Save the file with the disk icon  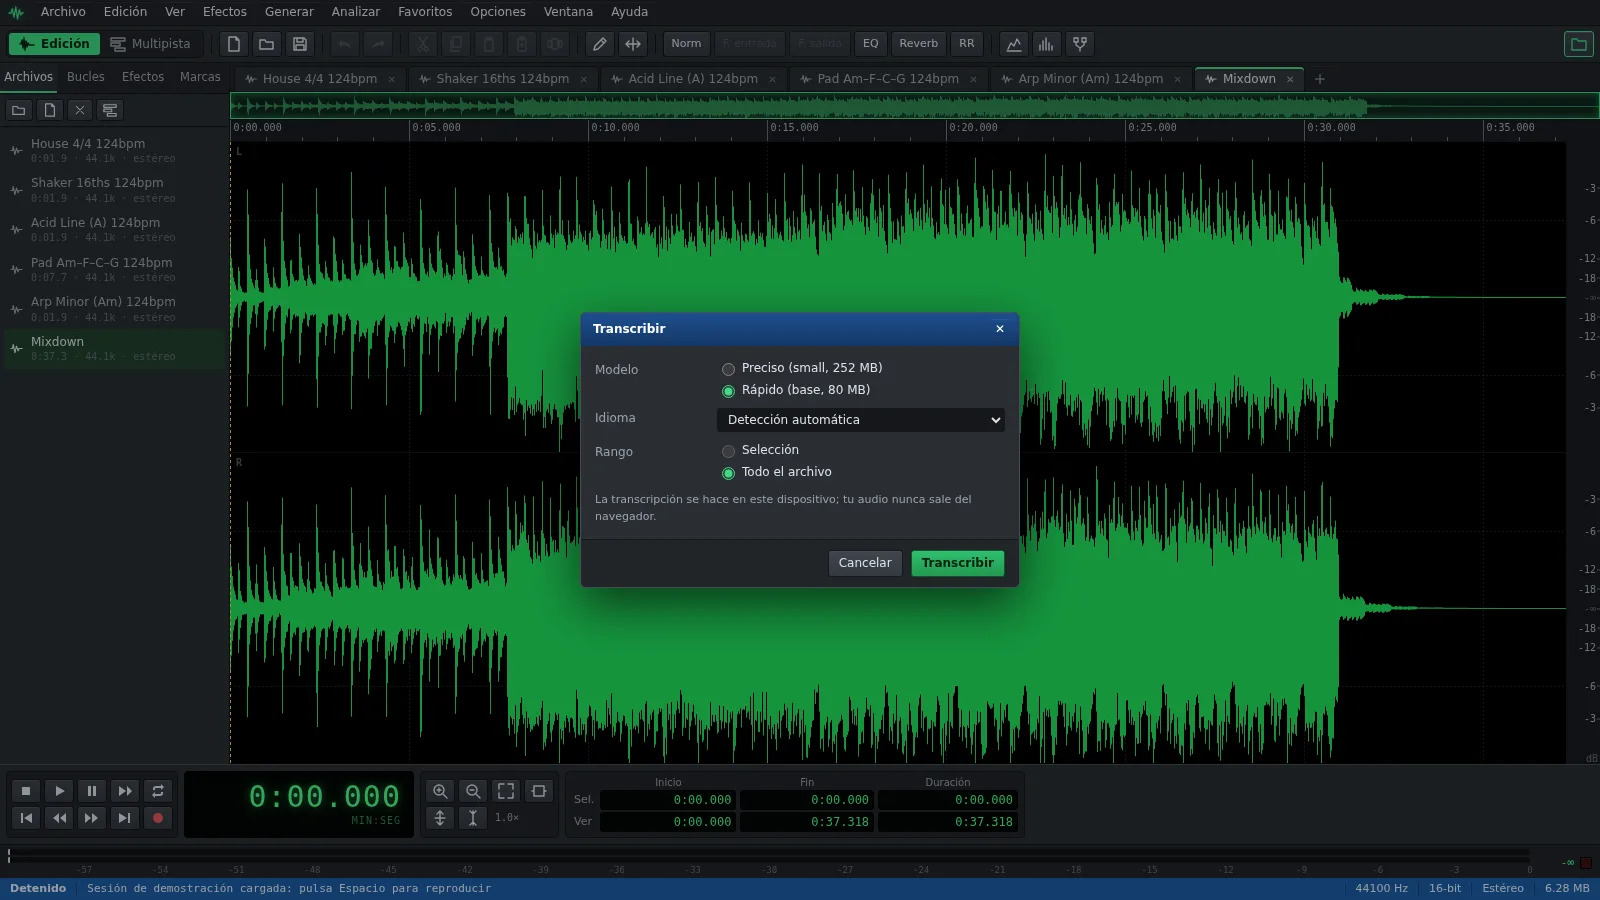pyautogui.click(x=299, y=44)
